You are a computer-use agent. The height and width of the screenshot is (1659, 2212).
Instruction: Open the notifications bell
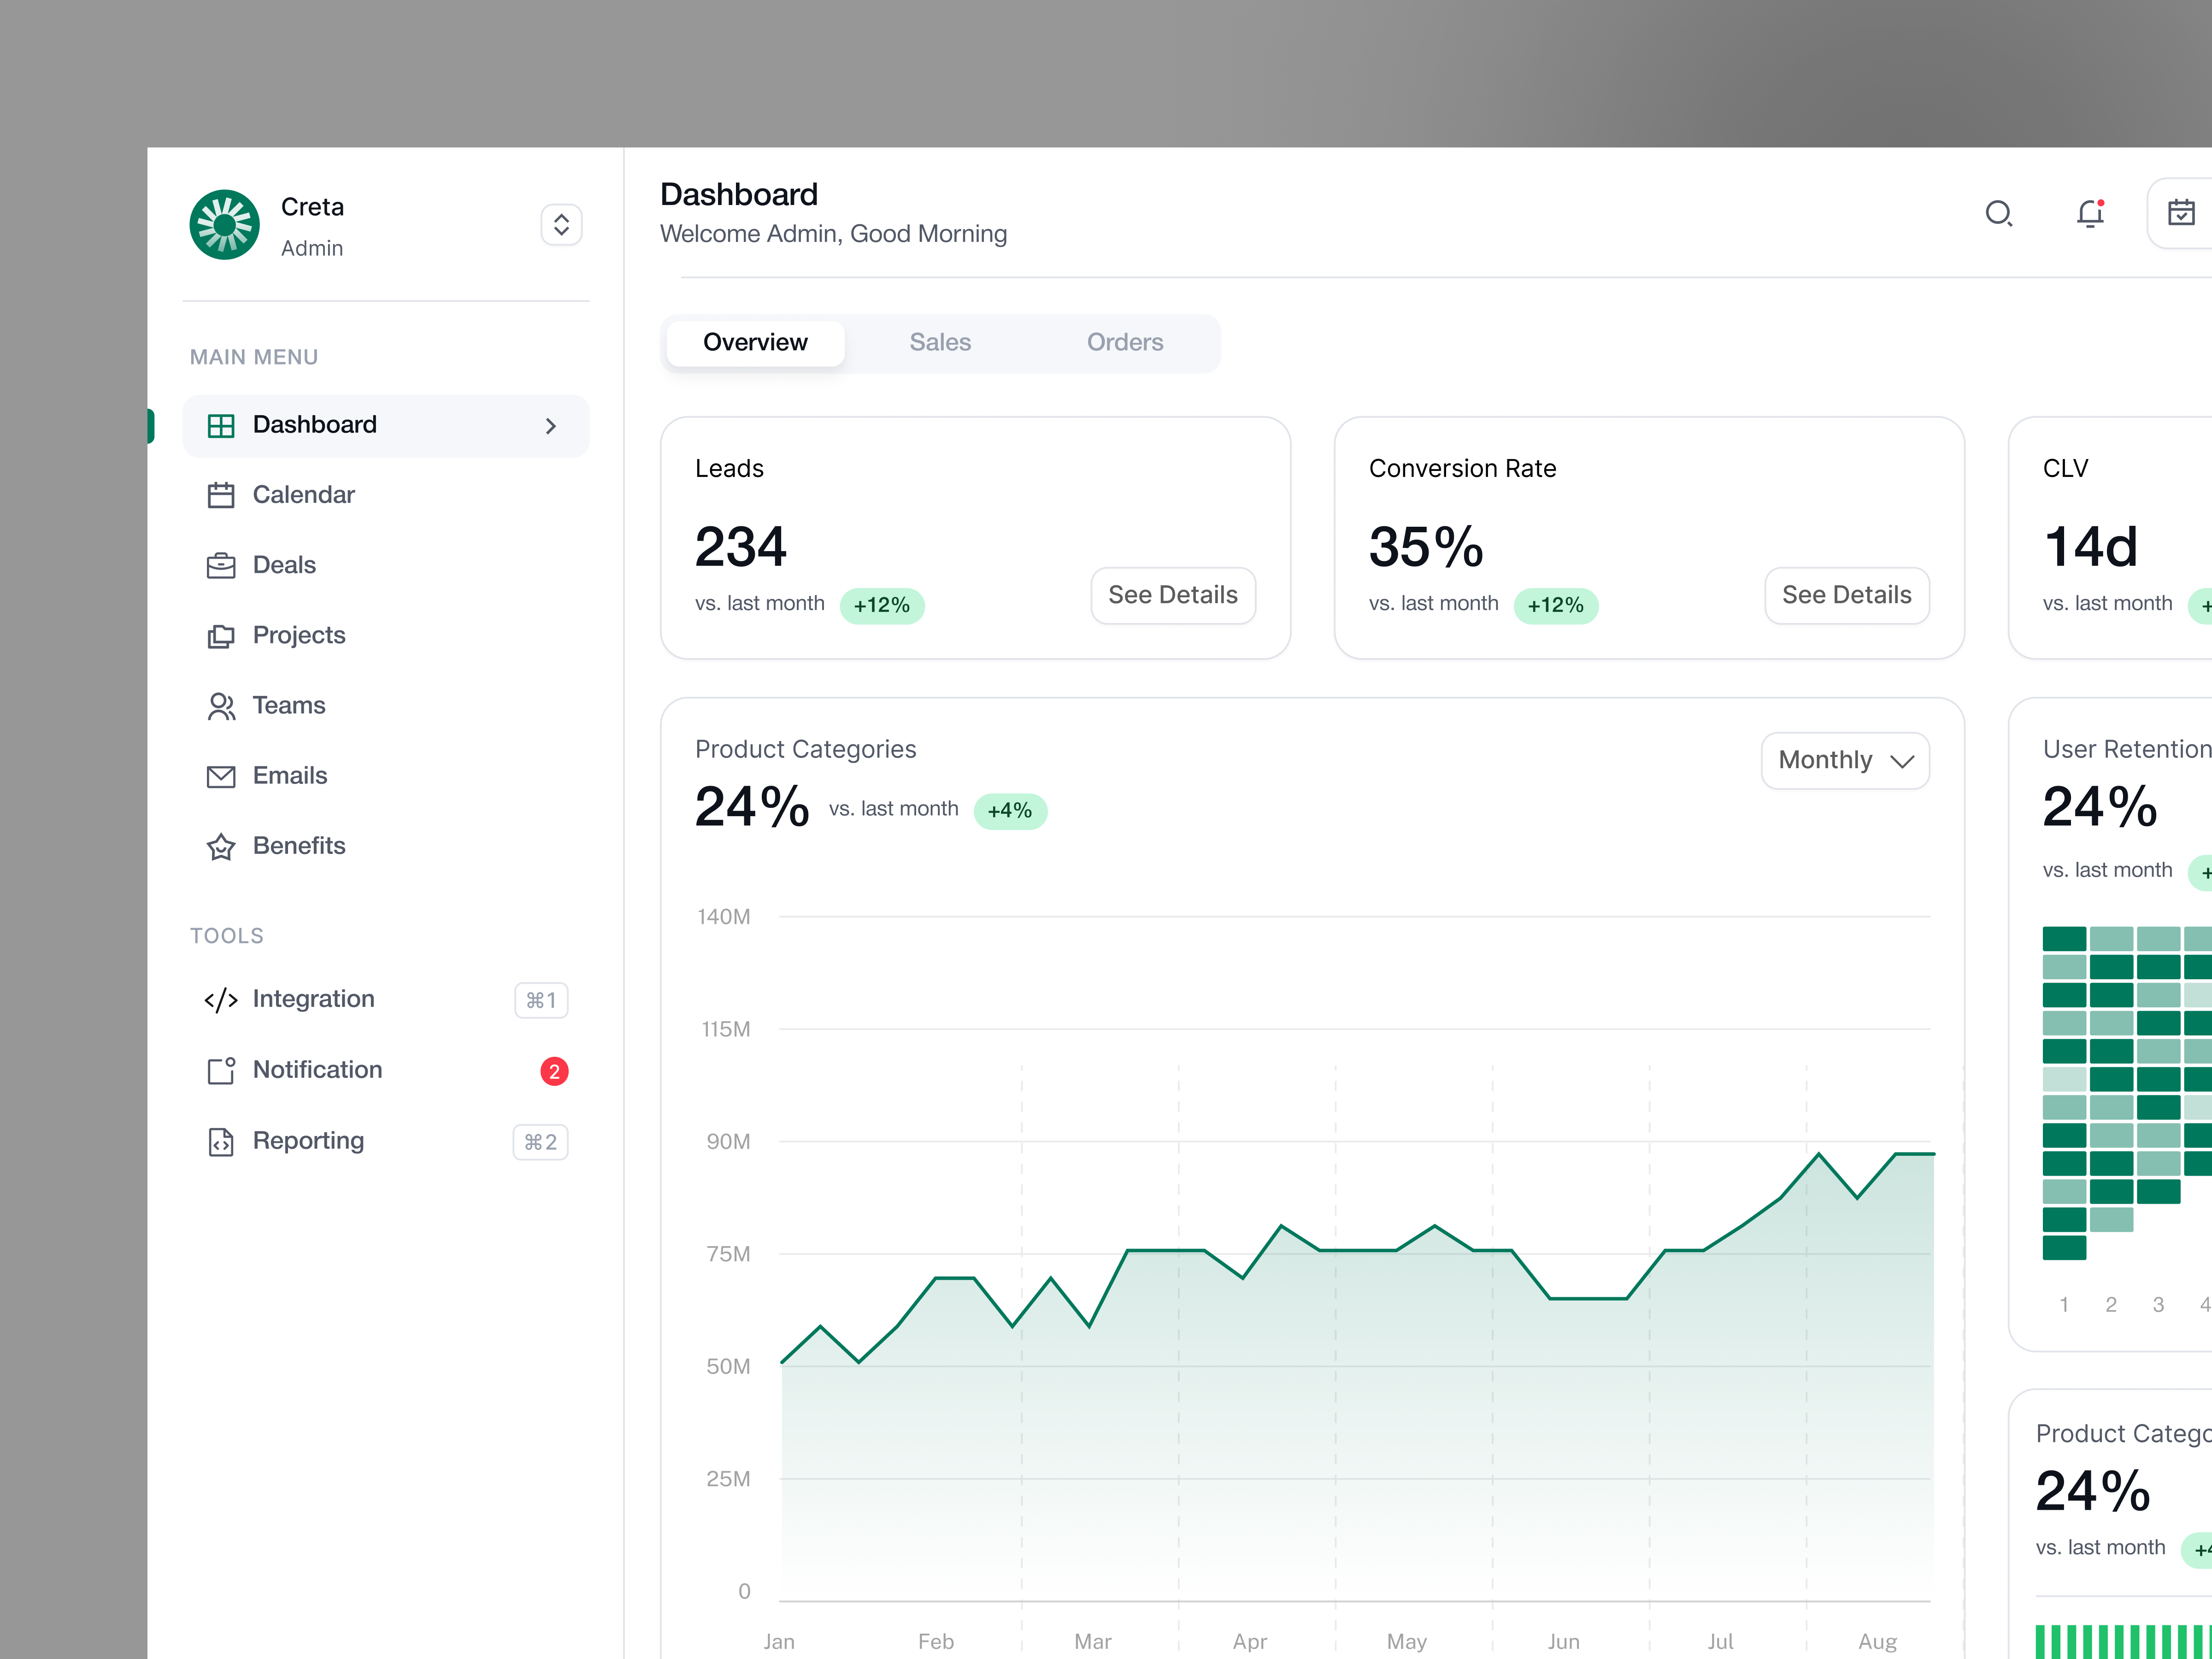[2090, 214]
